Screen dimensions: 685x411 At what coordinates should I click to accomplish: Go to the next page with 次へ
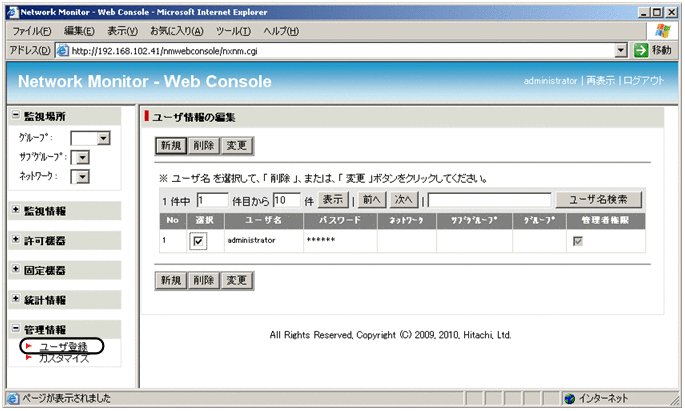click(x=404, y=200)
